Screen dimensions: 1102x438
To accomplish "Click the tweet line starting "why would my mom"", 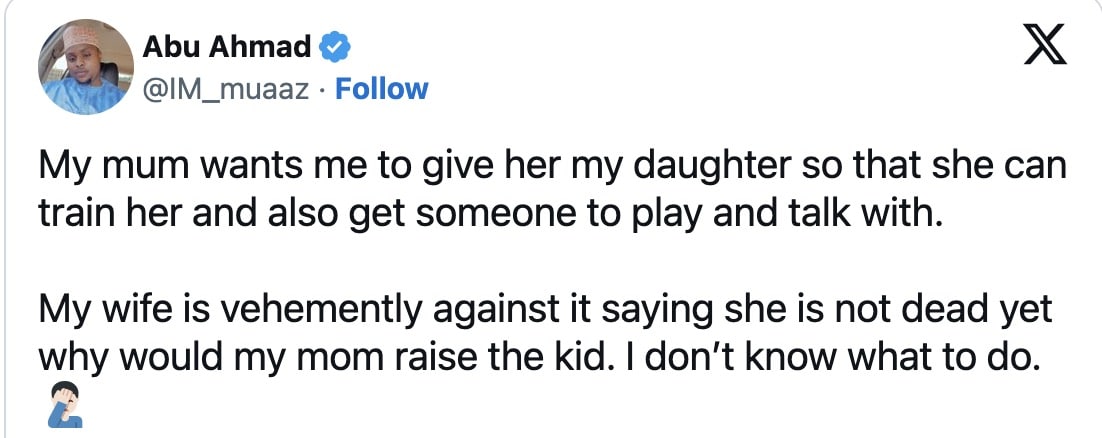I will (x=540, y=358).
